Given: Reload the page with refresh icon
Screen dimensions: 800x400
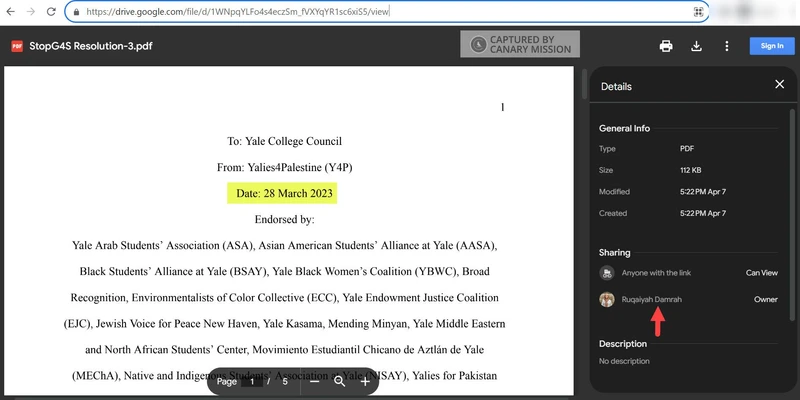Looking at the screenshot, I should [51, 12].
